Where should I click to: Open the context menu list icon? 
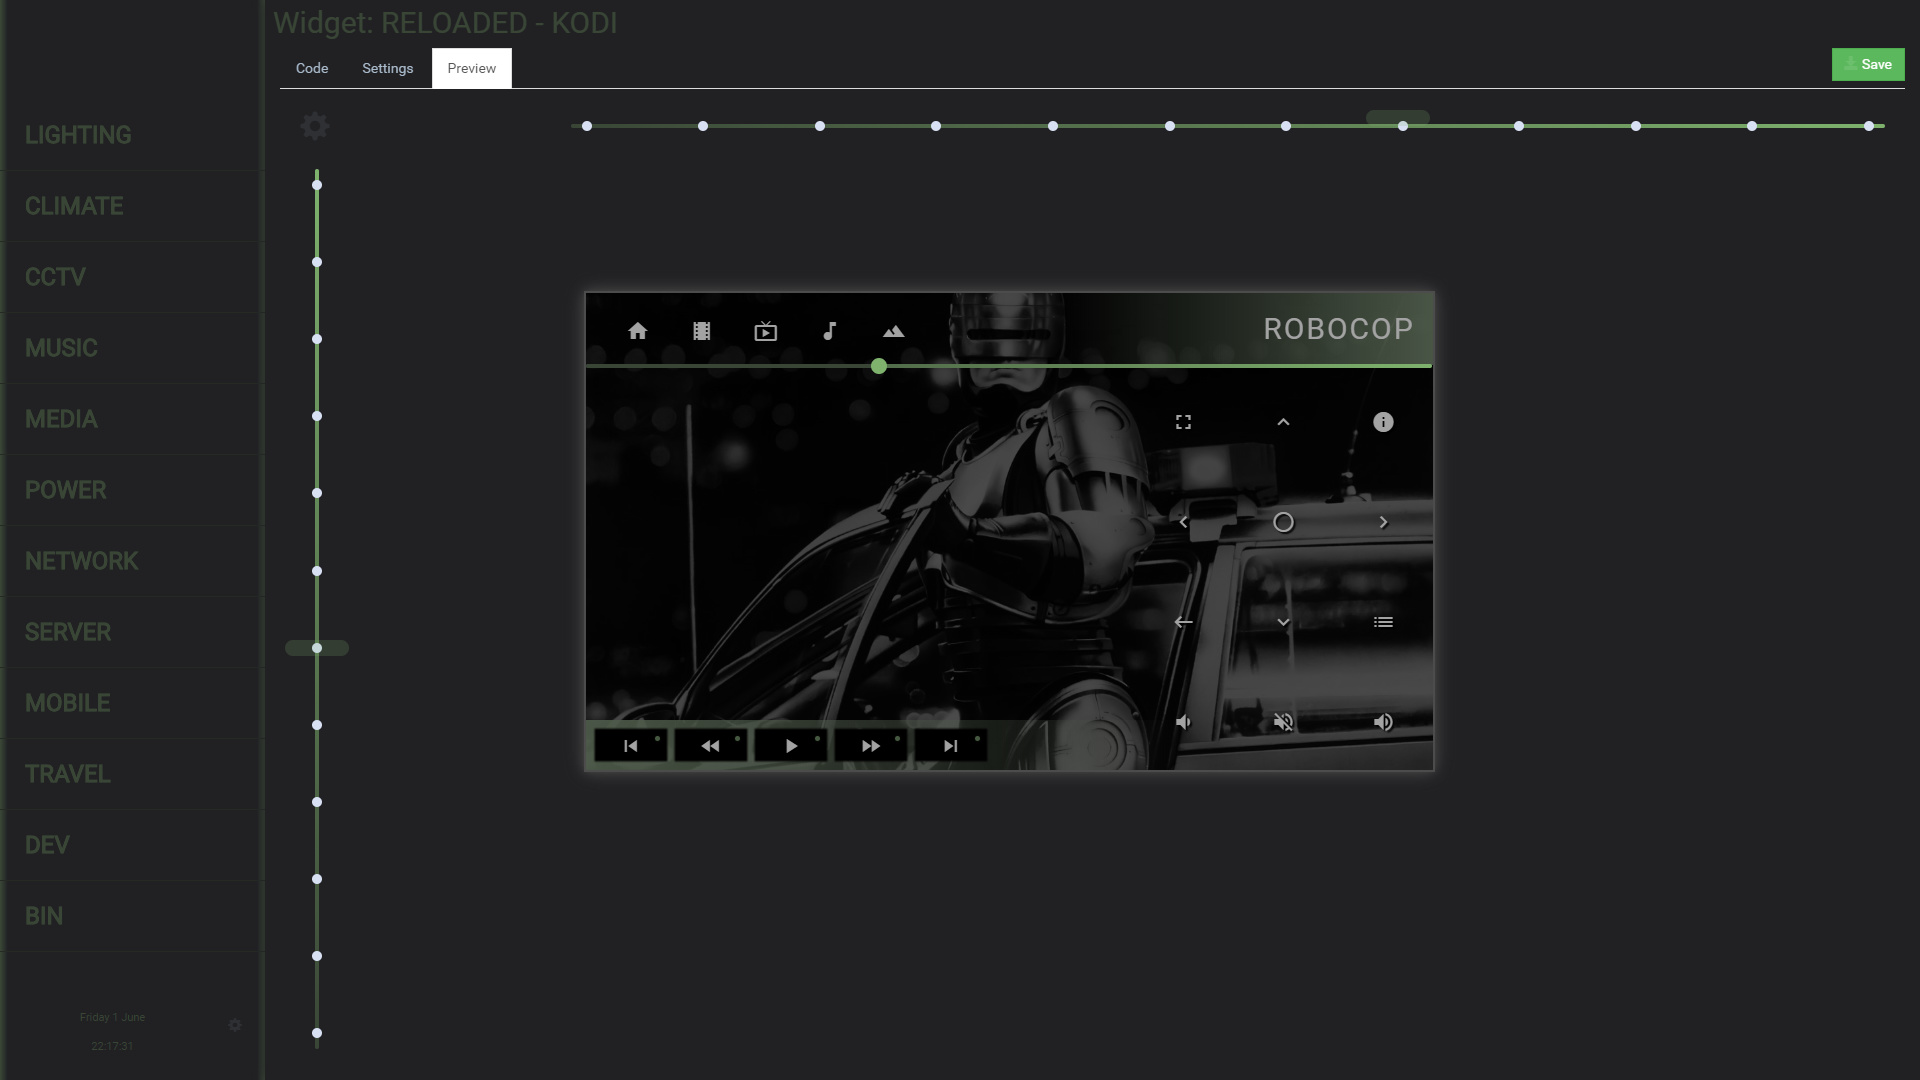(x=1383, y=622)
